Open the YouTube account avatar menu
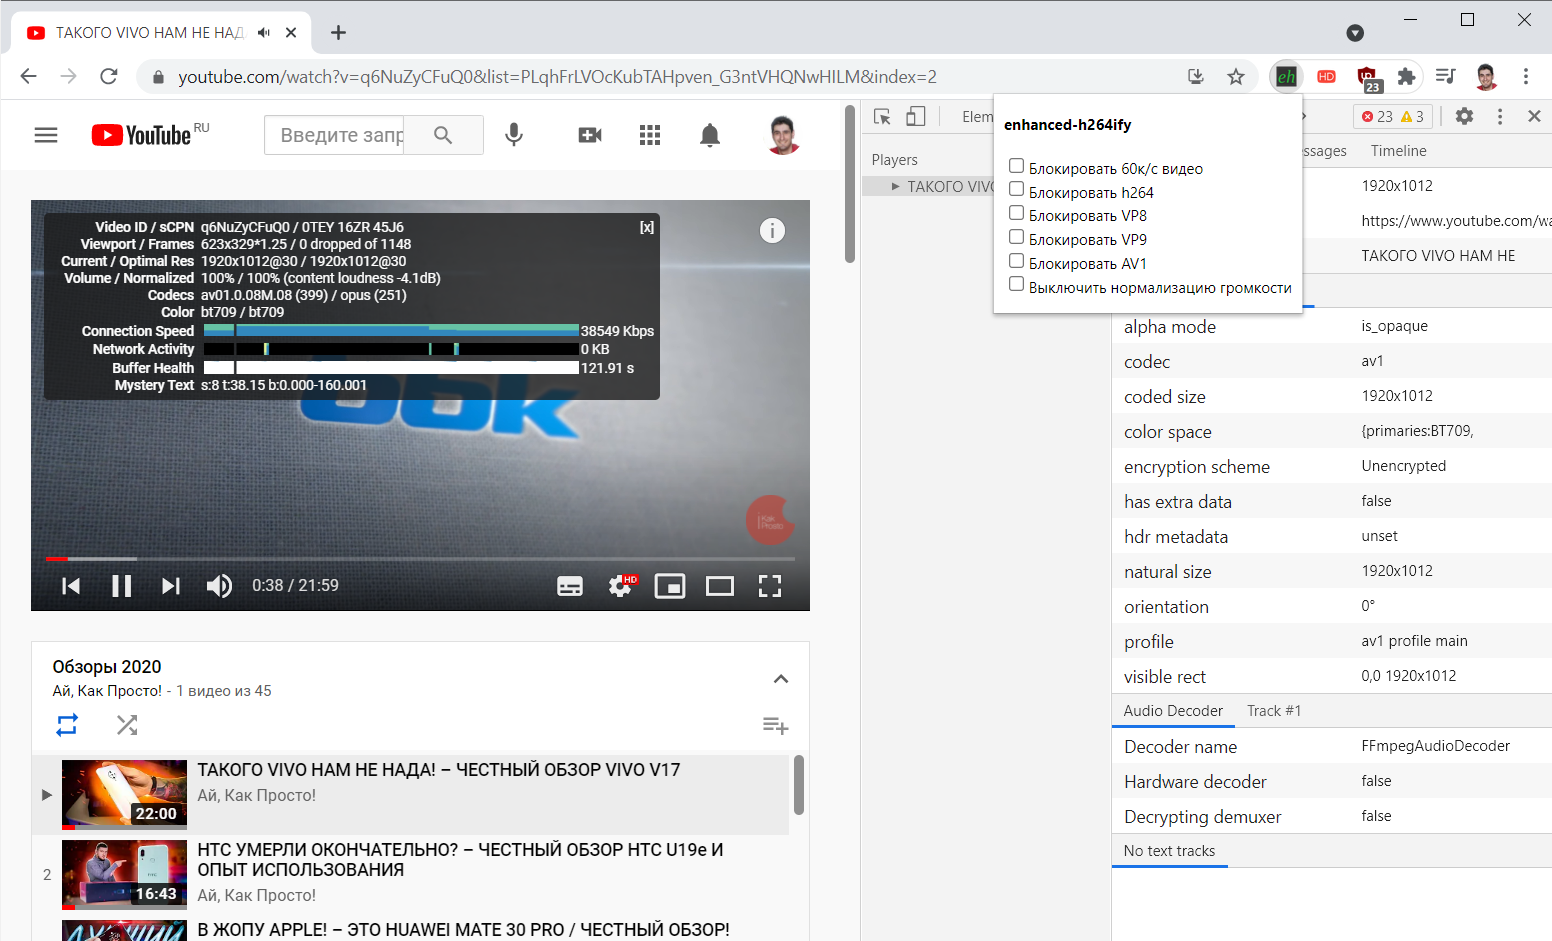Image resolution: width=1552 pixels, height=941 pixels. pyautogui.click(x=783, y=135)
